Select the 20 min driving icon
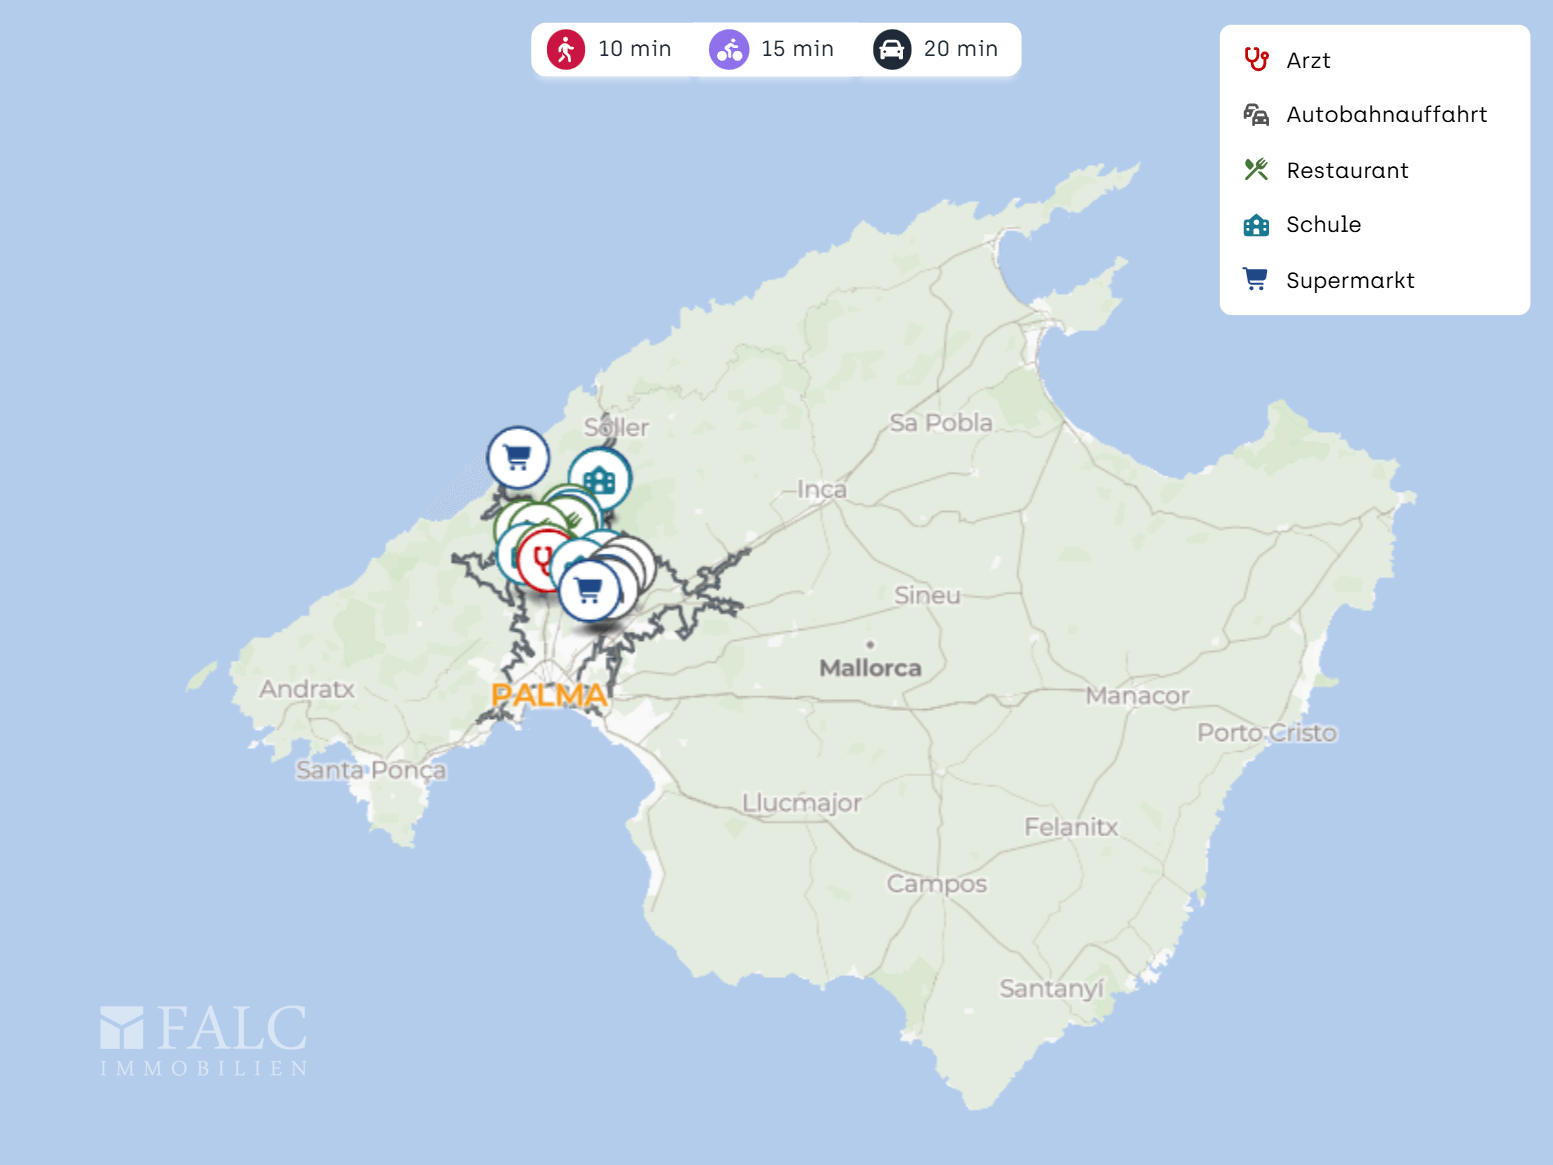 click(892, 49)
